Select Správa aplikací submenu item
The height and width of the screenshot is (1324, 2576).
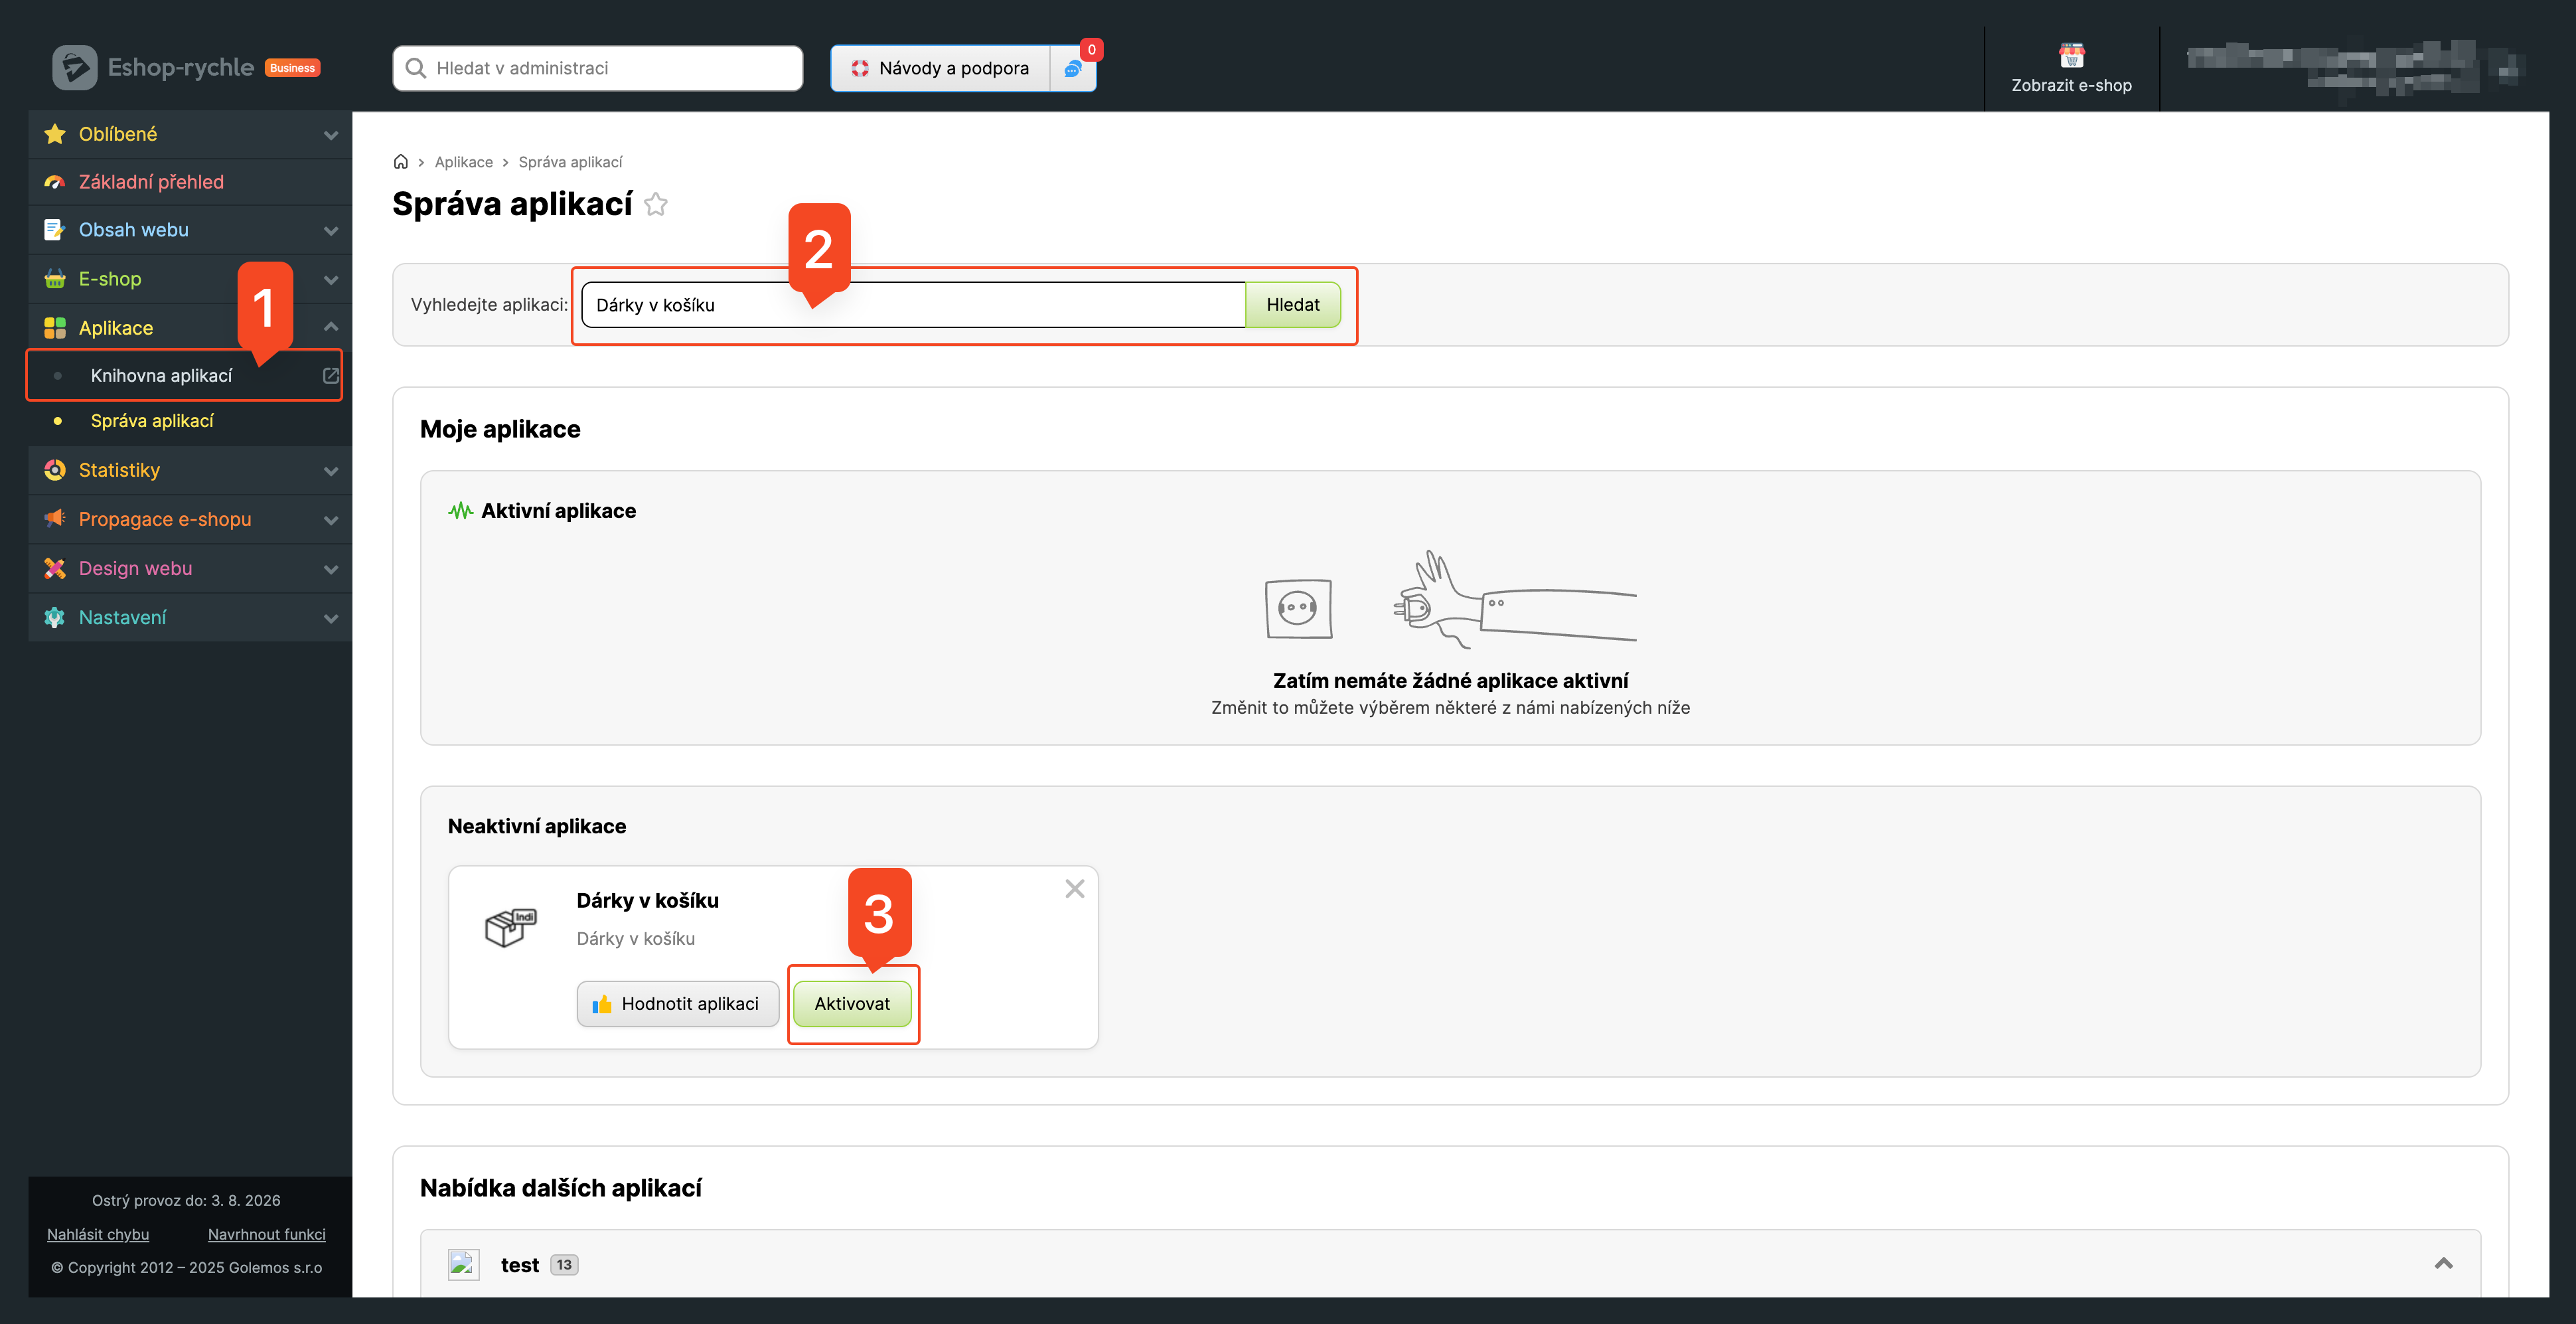[x=152, y=421]
